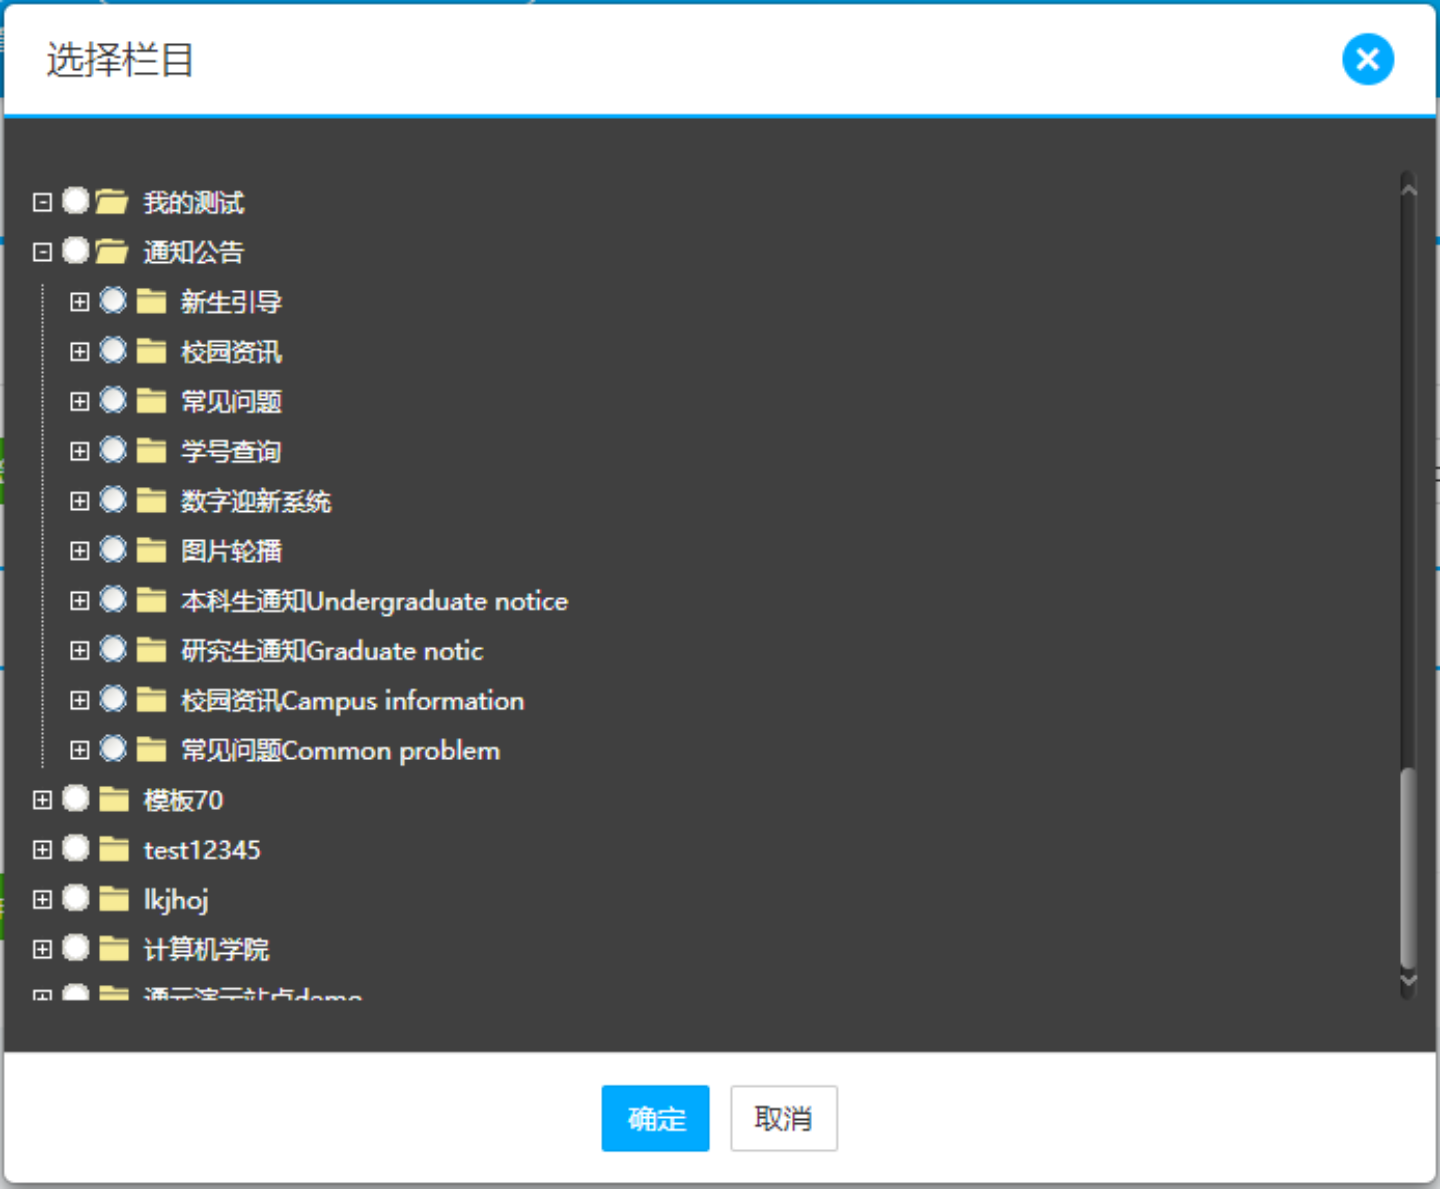Click the folder icon beside test12345
The width and height of the screenshot is (1440, 1189).
[x=114, y=850]
